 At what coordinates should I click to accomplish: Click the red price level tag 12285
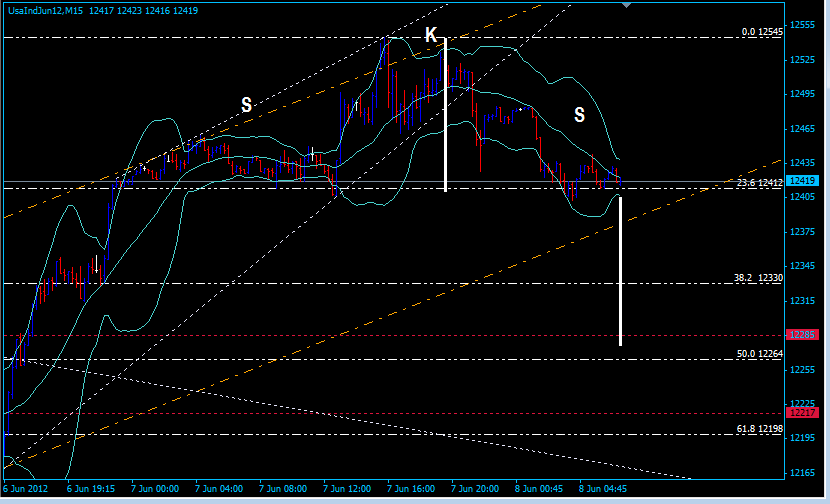[802, 335]
